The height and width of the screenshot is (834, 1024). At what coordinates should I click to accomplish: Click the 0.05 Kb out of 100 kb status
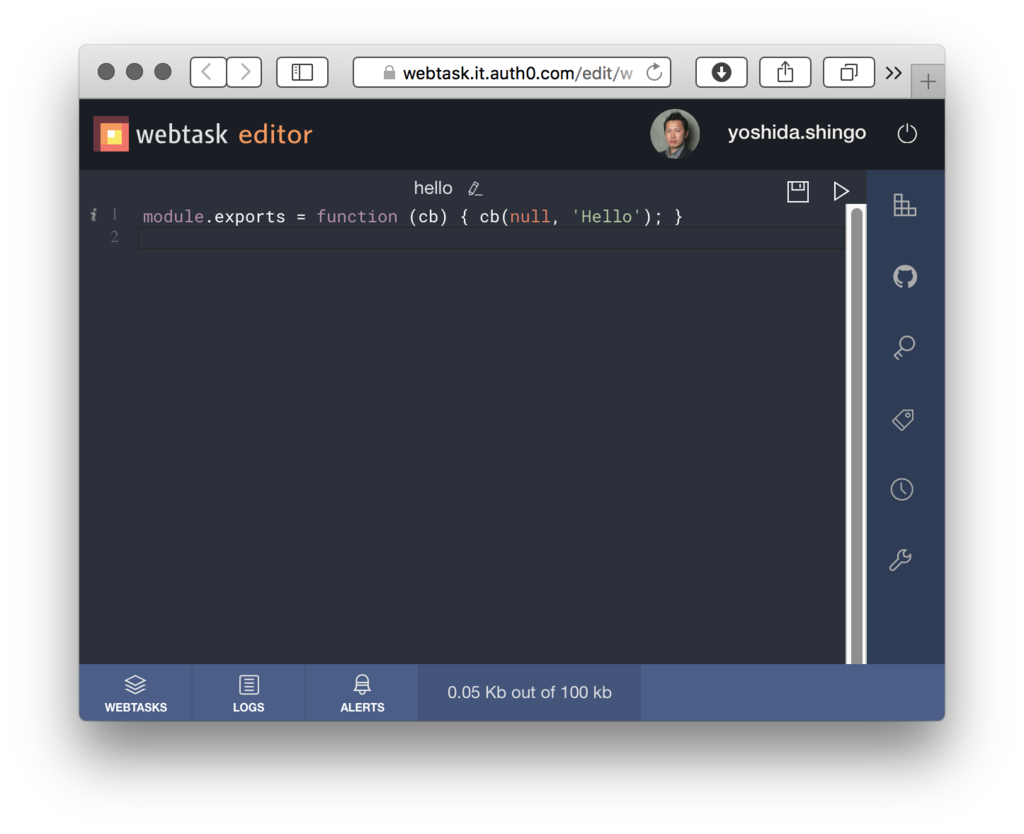click(x=529, y=692)
